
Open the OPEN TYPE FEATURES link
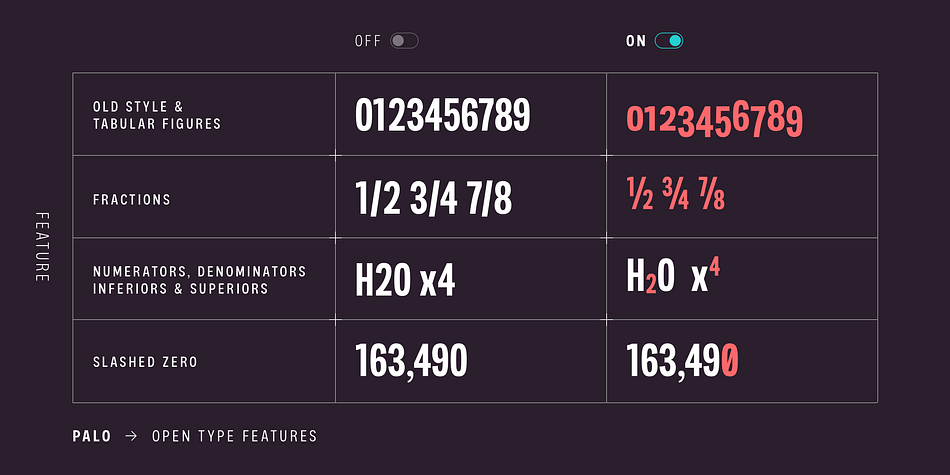click(x=234, y=436)
